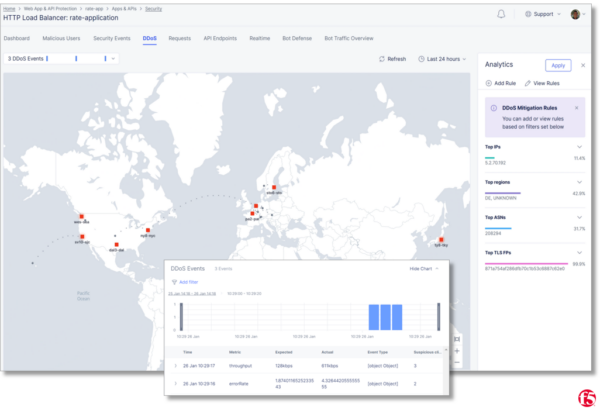This screenshot has height=414, width=600.
Task: Open the Last 24 hours time selector
Action: tap(441, 59)
